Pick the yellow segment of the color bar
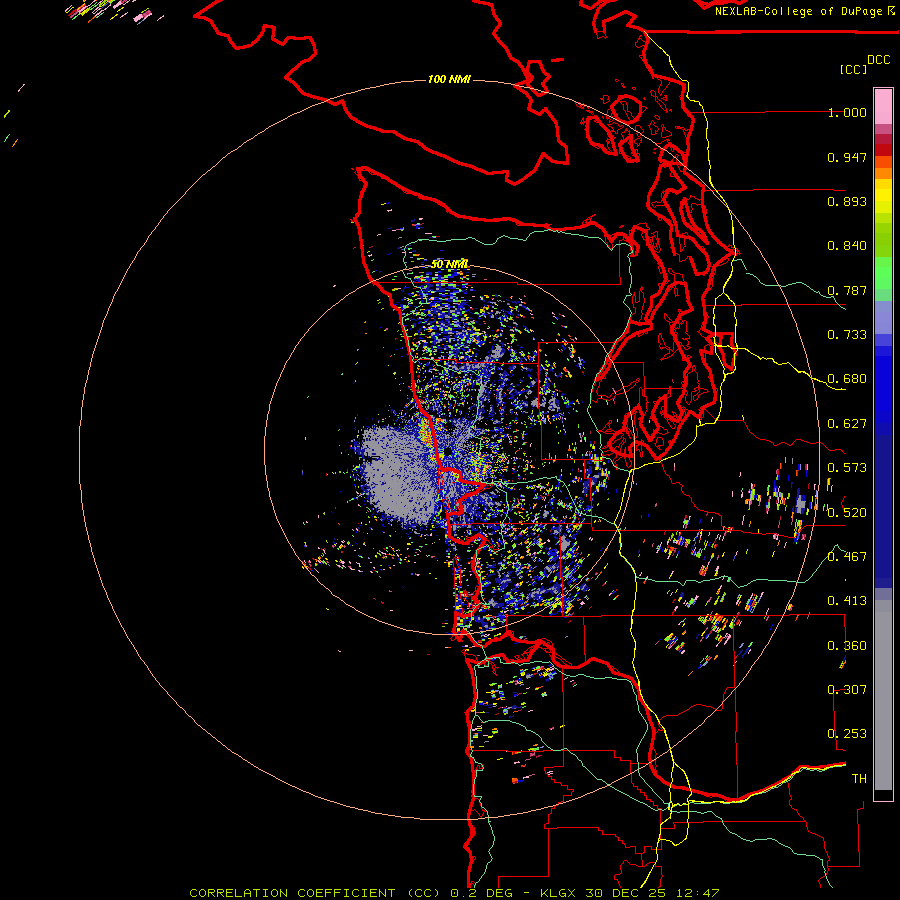The height and width of the screenshot is (900, 900). coord(883,196)
